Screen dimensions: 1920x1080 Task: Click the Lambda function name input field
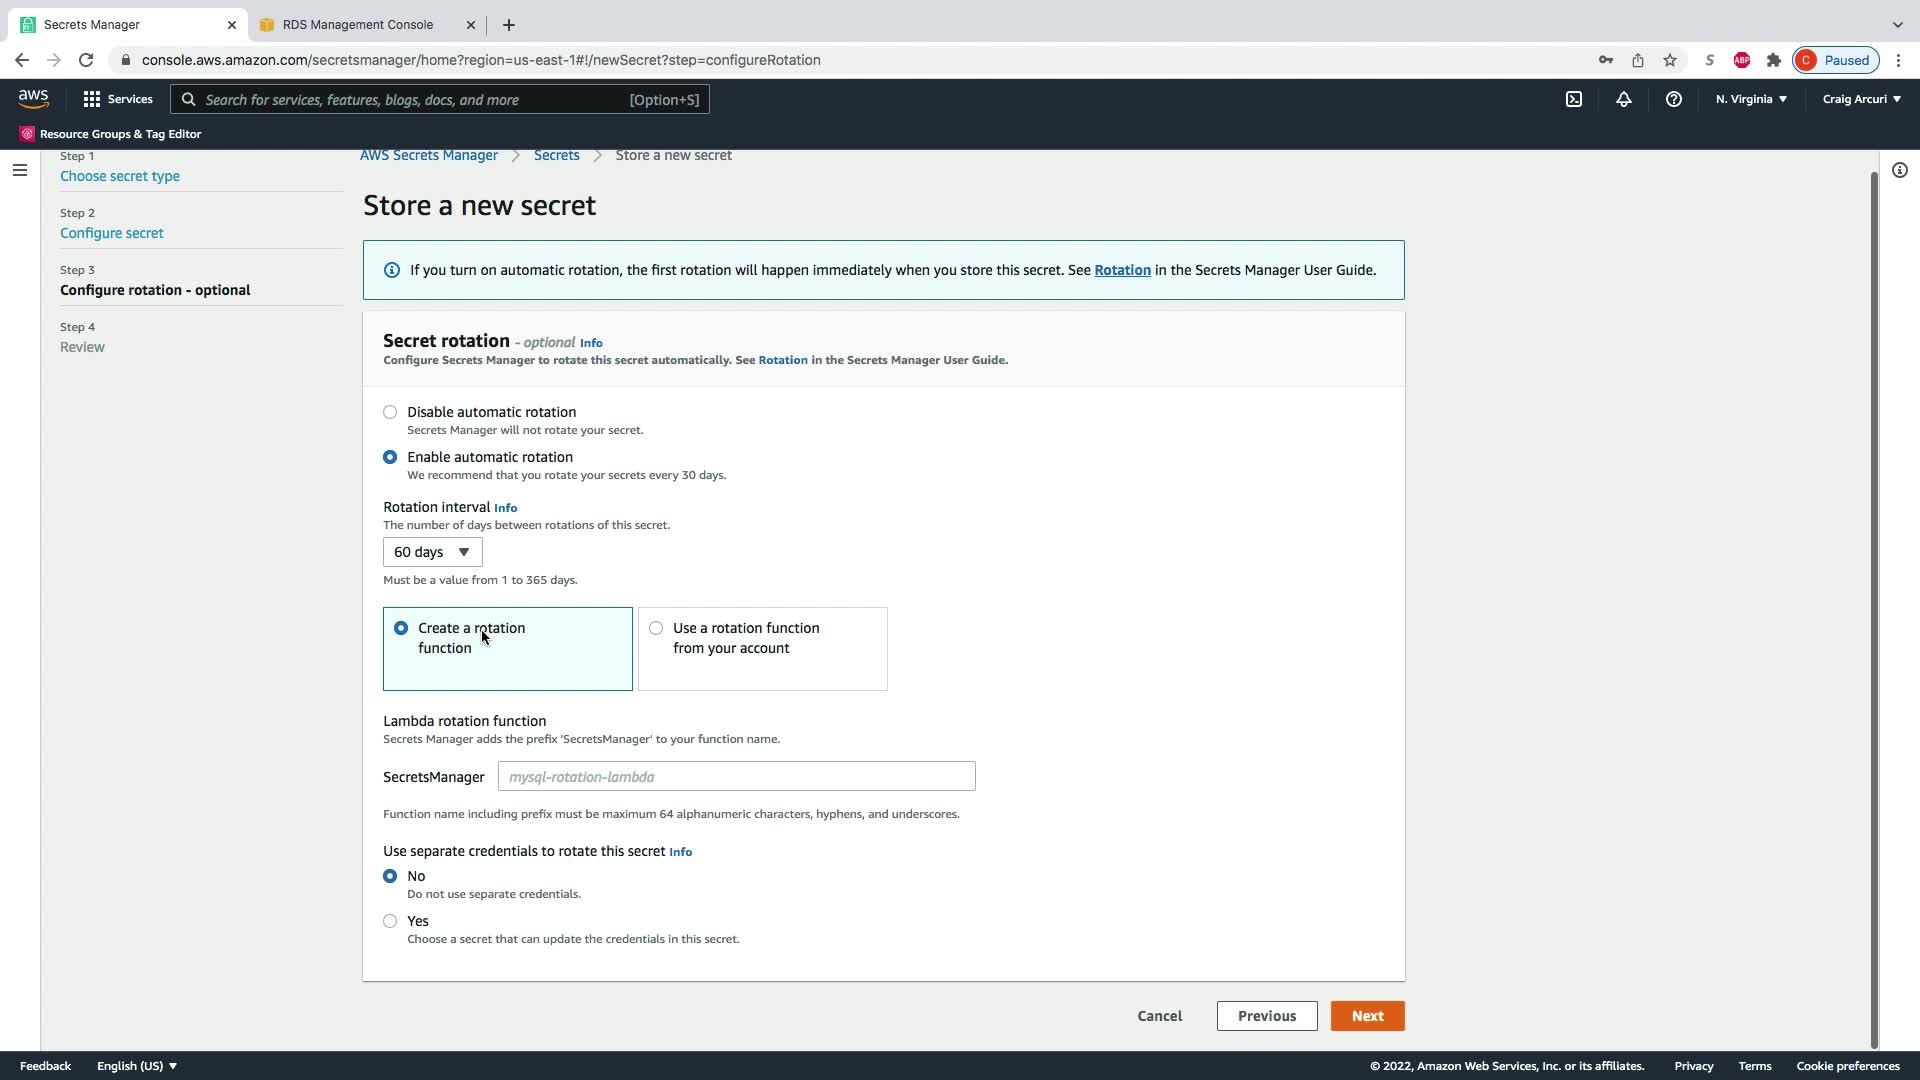[736, 777]
